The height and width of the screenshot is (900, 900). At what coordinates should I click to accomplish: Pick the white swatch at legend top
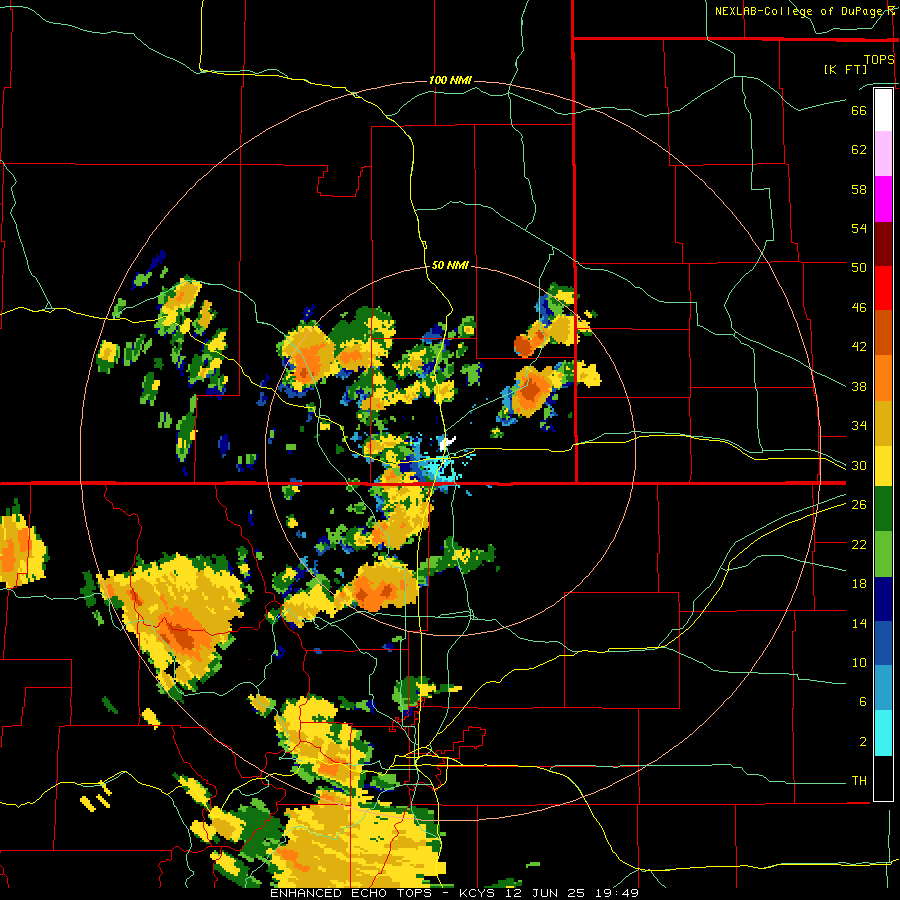click(x=883, y=110)
